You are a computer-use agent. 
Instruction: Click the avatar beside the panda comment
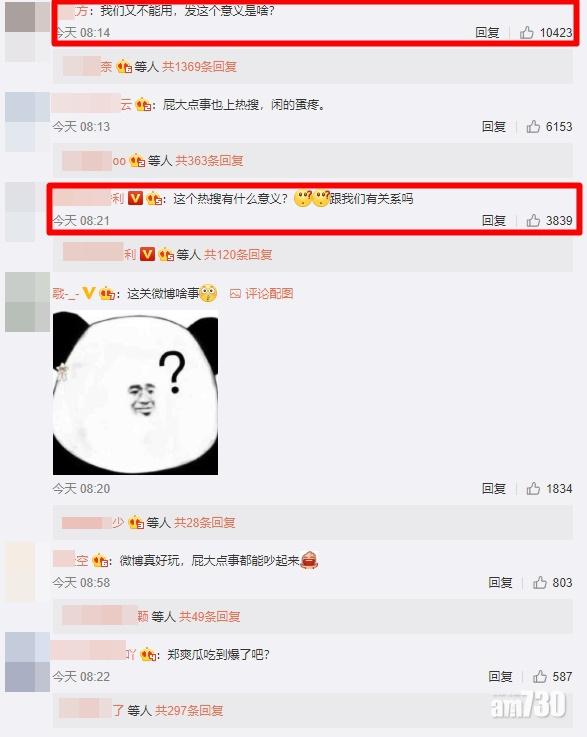click(27, 302)
